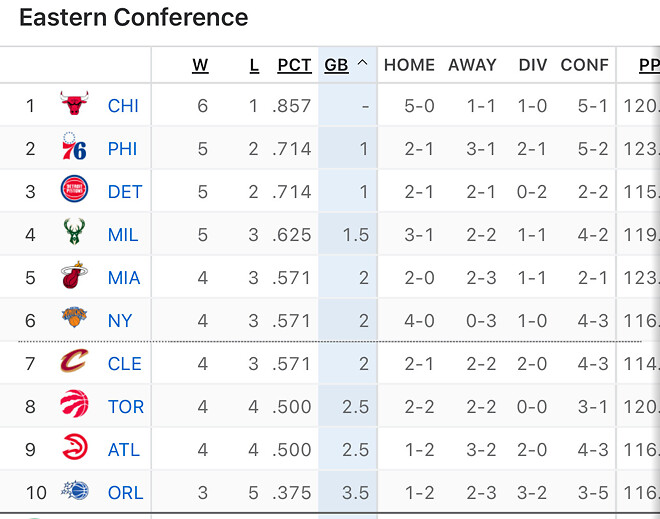Click the Philadelphia 76ers logo
660x519 pixels.
point(74,148)
